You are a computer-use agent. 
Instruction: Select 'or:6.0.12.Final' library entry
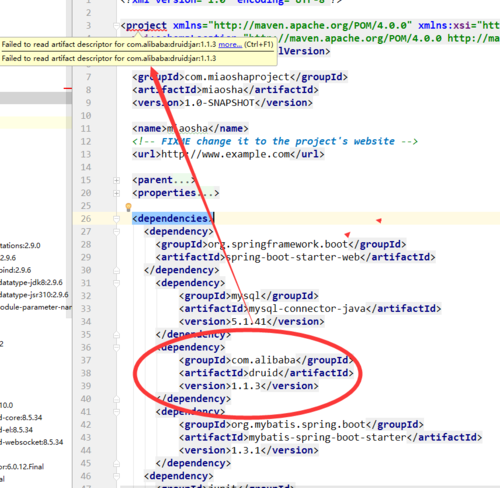click(22, 467)
